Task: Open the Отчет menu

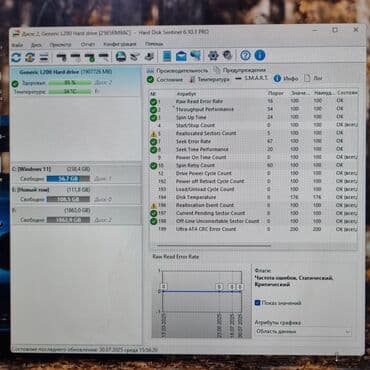Action: 88,44
